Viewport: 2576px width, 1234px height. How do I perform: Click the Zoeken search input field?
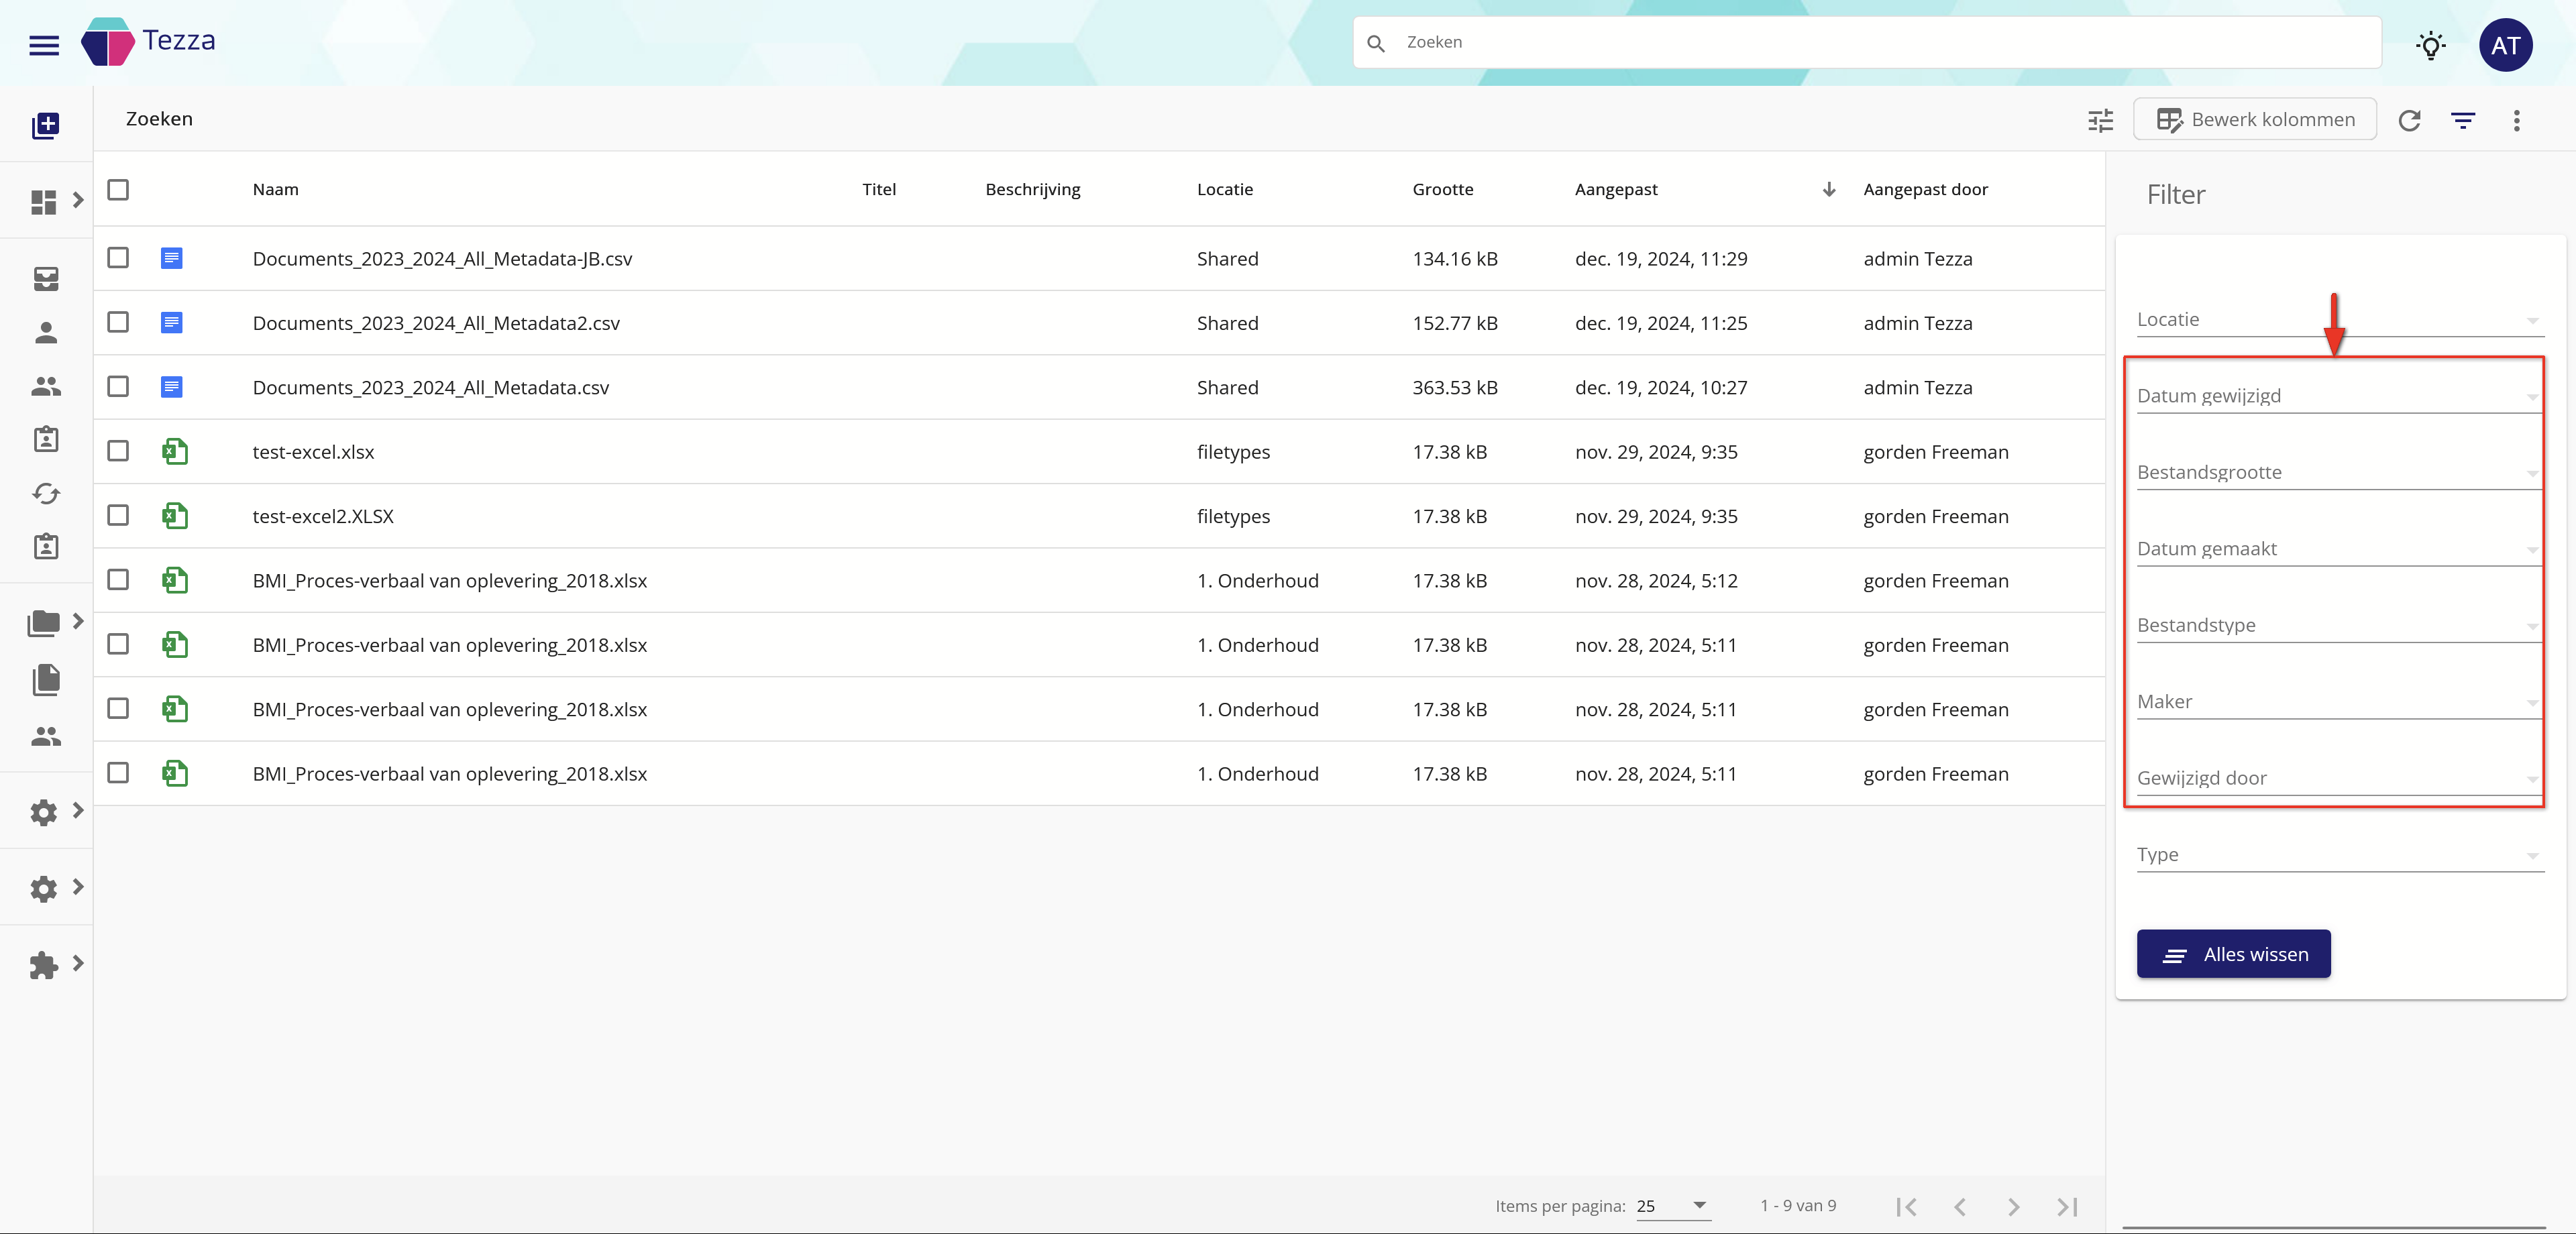pyautogui.click(x=1866, y=43)
